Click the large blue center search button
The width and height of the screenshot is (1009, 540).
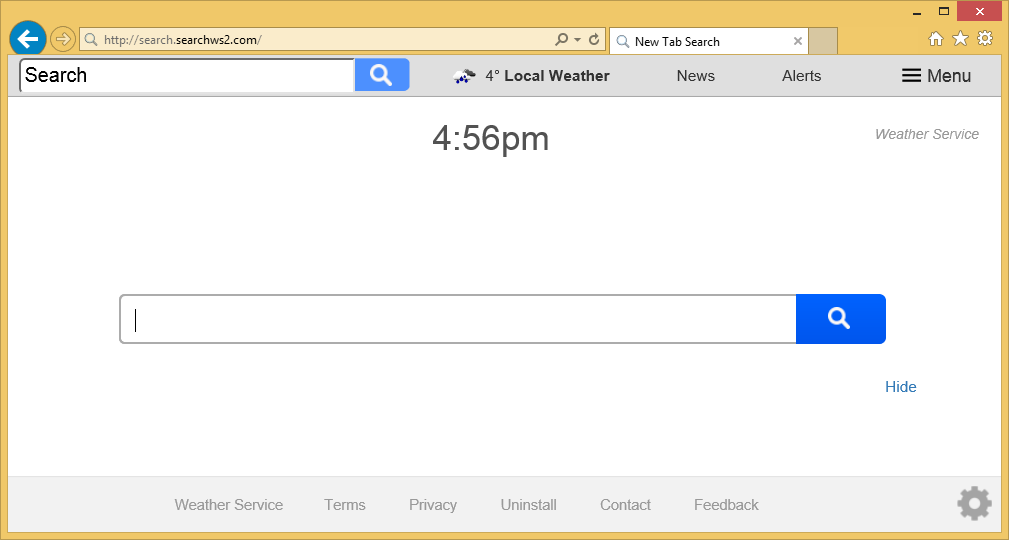coord(840,319)
